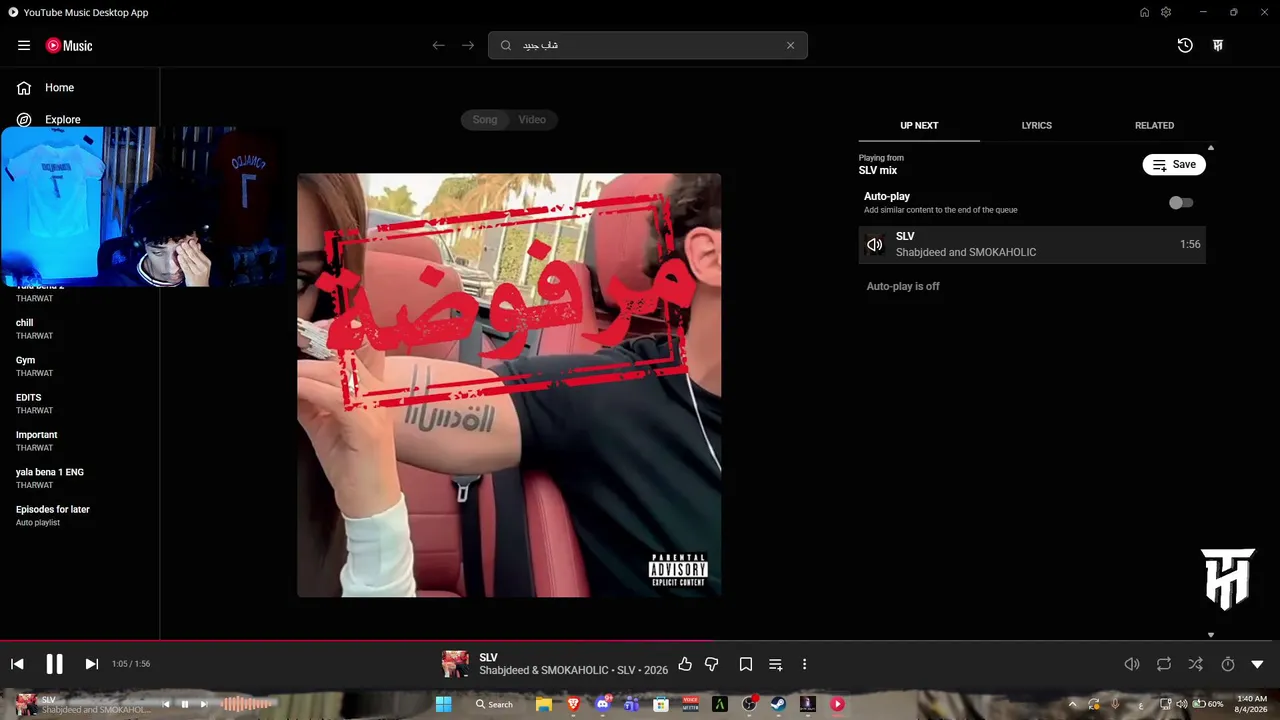The width and height of the screenshot is (1280, 720).
Task: Switch to the RELATED tab
Action: click(1154, 126)
